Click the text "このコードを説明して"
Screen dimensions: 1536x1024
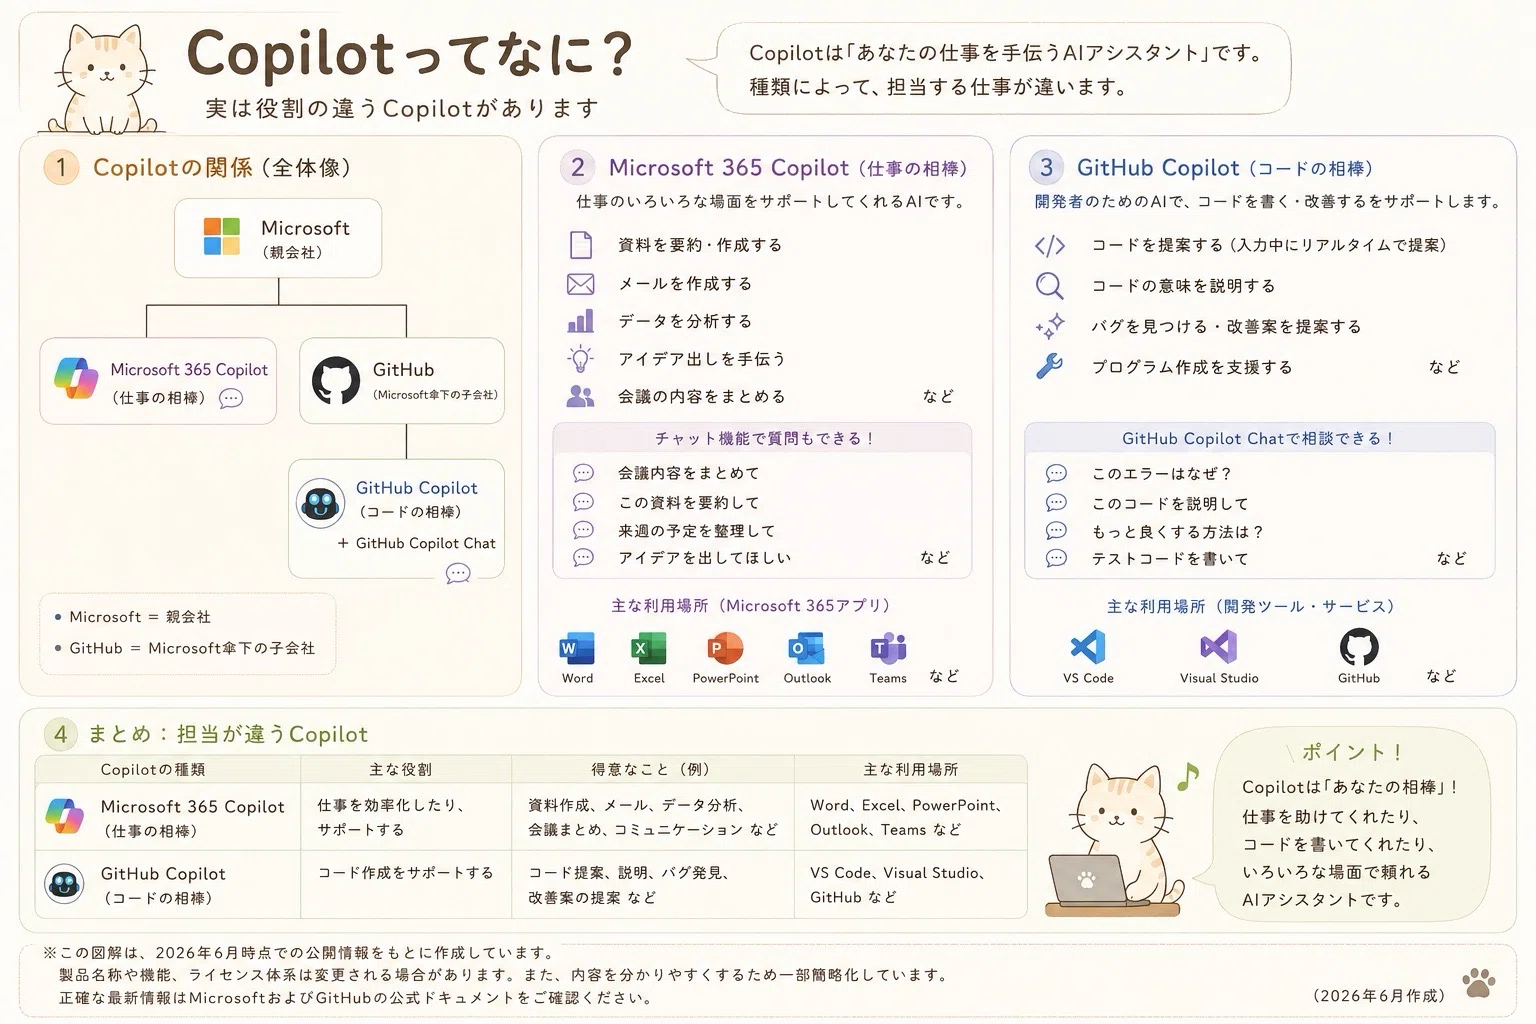point(1170,503)
